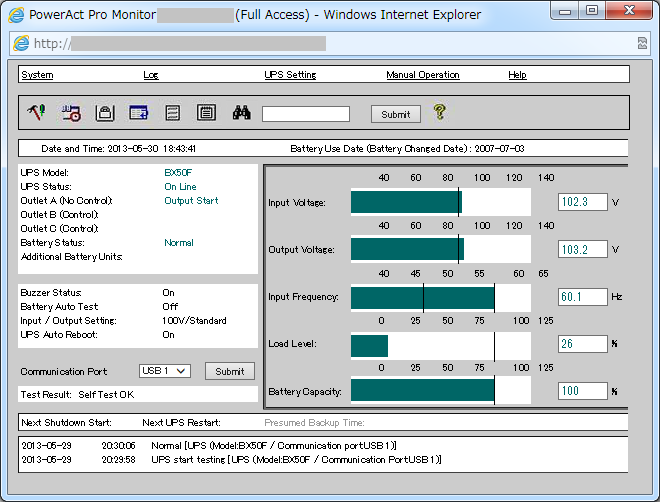The width and height of the screenshot is (660, 502).
Task: Click Submit button beside Communication Port
Action: pos(230,371)
